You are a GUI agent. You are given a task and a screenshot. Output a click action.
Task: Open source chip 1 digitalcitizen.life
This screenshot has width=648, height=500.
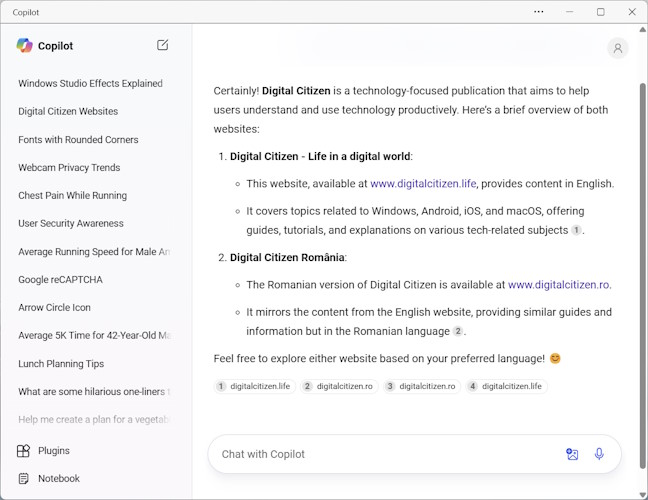click(255, 386)
